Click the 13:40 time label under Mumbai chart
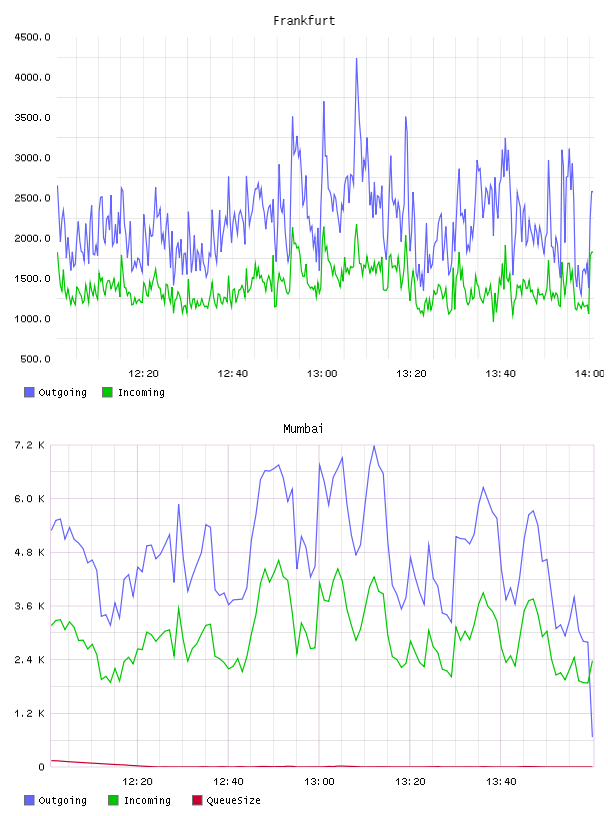 501,781
